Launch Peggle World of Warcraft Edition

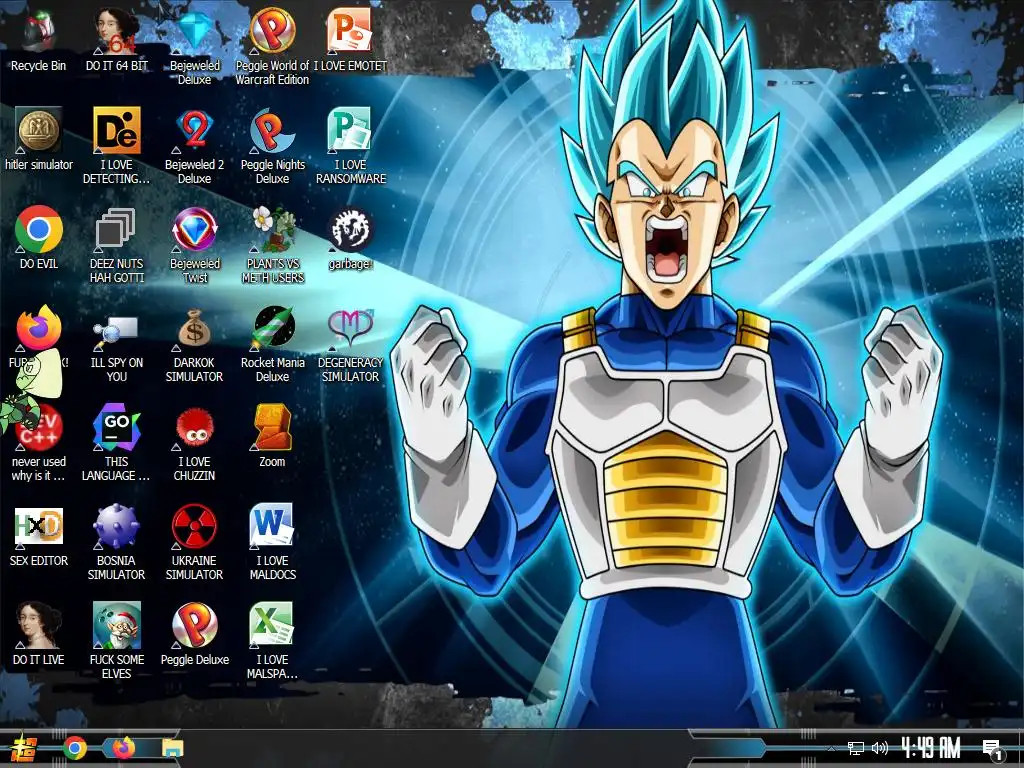point(272,46)
